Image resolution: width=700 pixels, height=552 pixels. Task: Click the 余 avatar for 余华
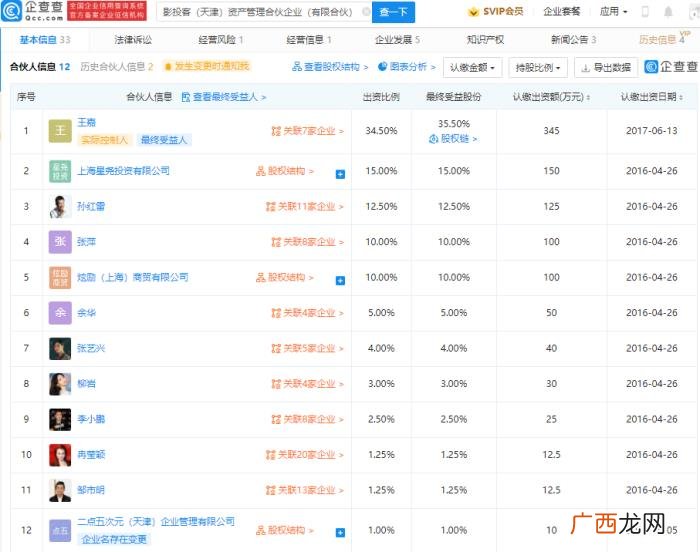coord(60,313)
